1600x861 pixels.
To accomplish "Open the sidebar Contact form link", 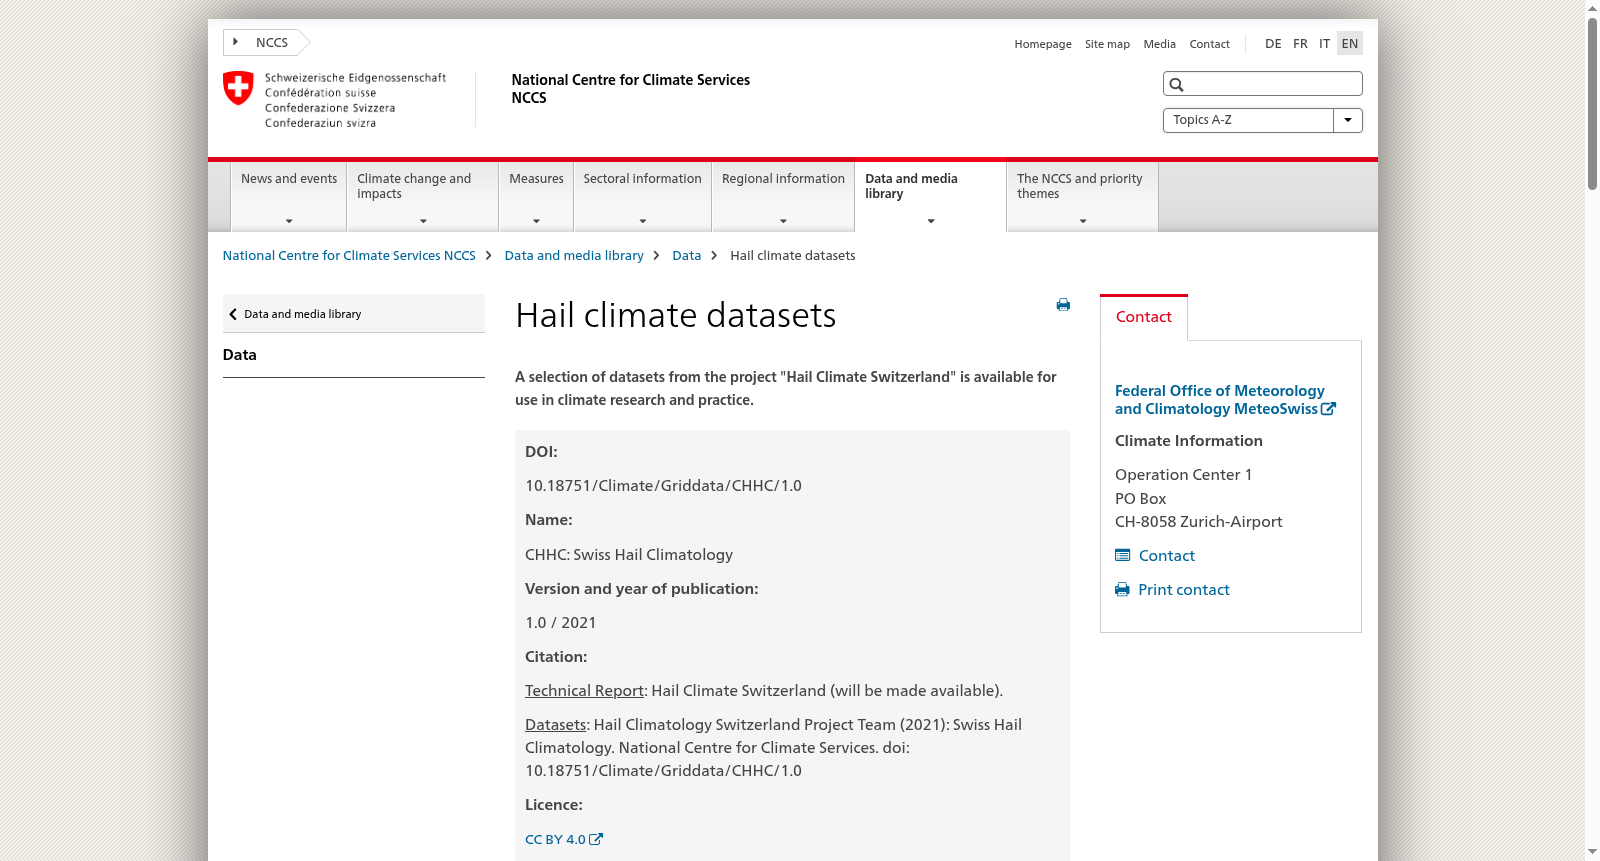I will coord(1166,556).
